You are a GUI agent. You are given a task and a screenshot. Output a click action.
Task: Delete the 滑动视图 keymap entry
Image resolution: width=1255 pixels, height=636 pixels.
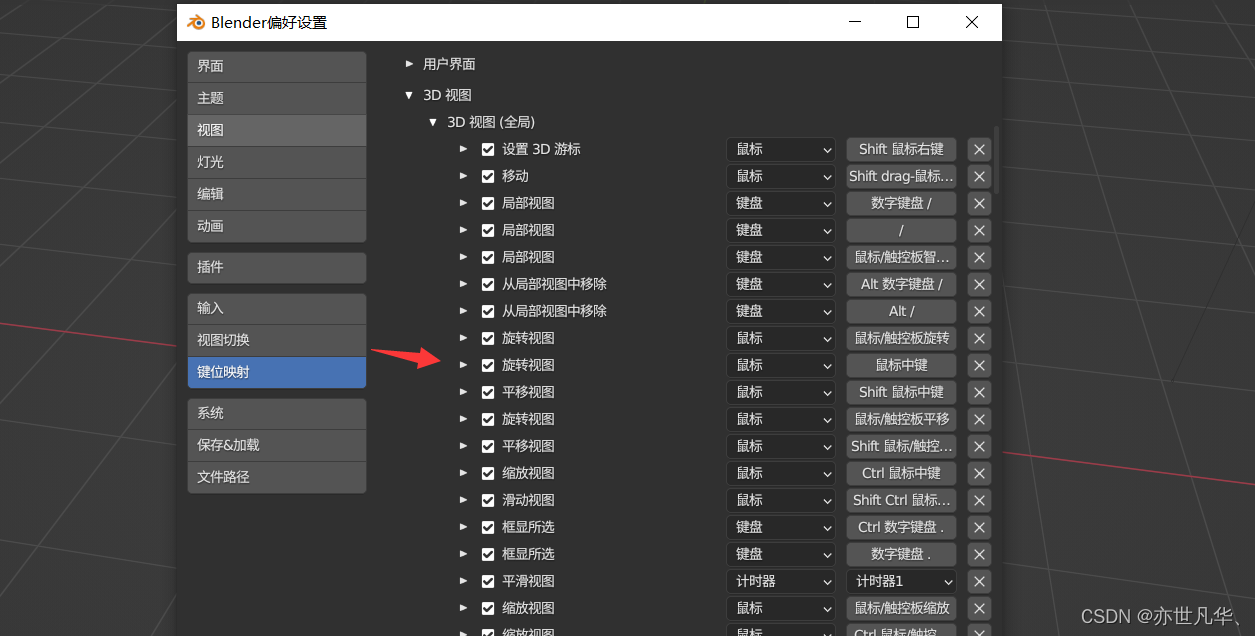pyautogui.click(x=979, y=500)
